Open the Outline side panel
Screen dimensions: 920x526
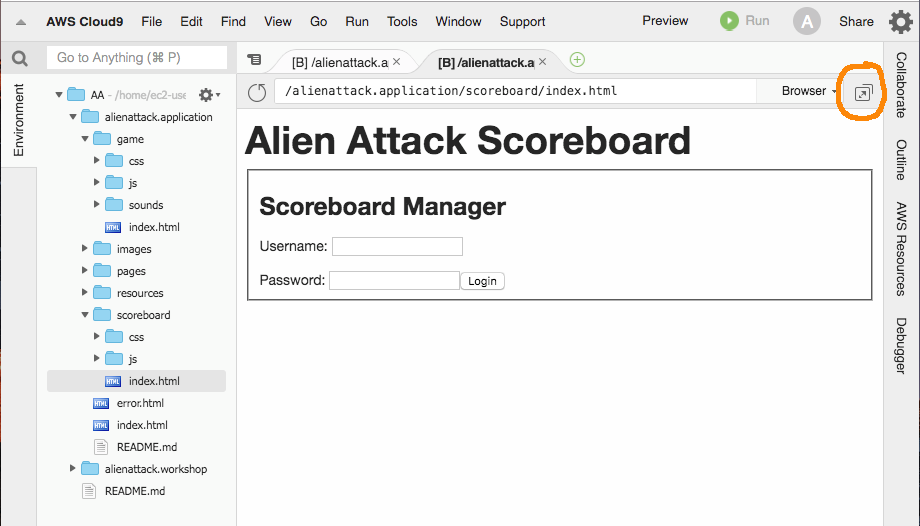pyautogui.click(x=901, y=160)
